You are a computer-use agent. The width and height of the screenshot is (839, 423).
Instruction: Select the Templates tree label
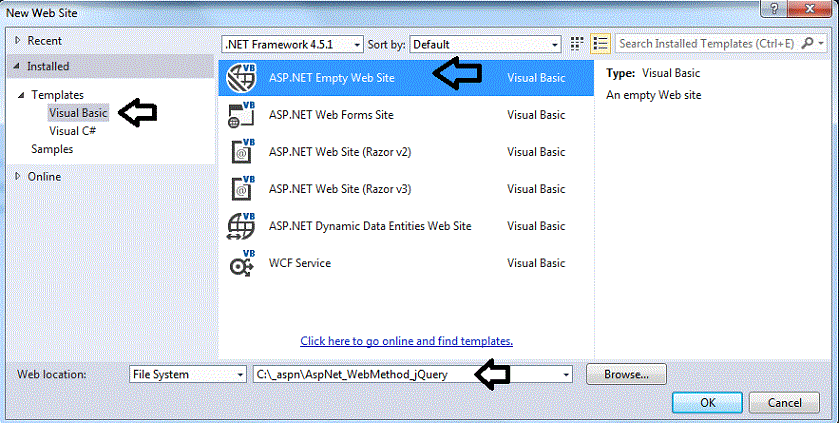[x=57, y=95]
